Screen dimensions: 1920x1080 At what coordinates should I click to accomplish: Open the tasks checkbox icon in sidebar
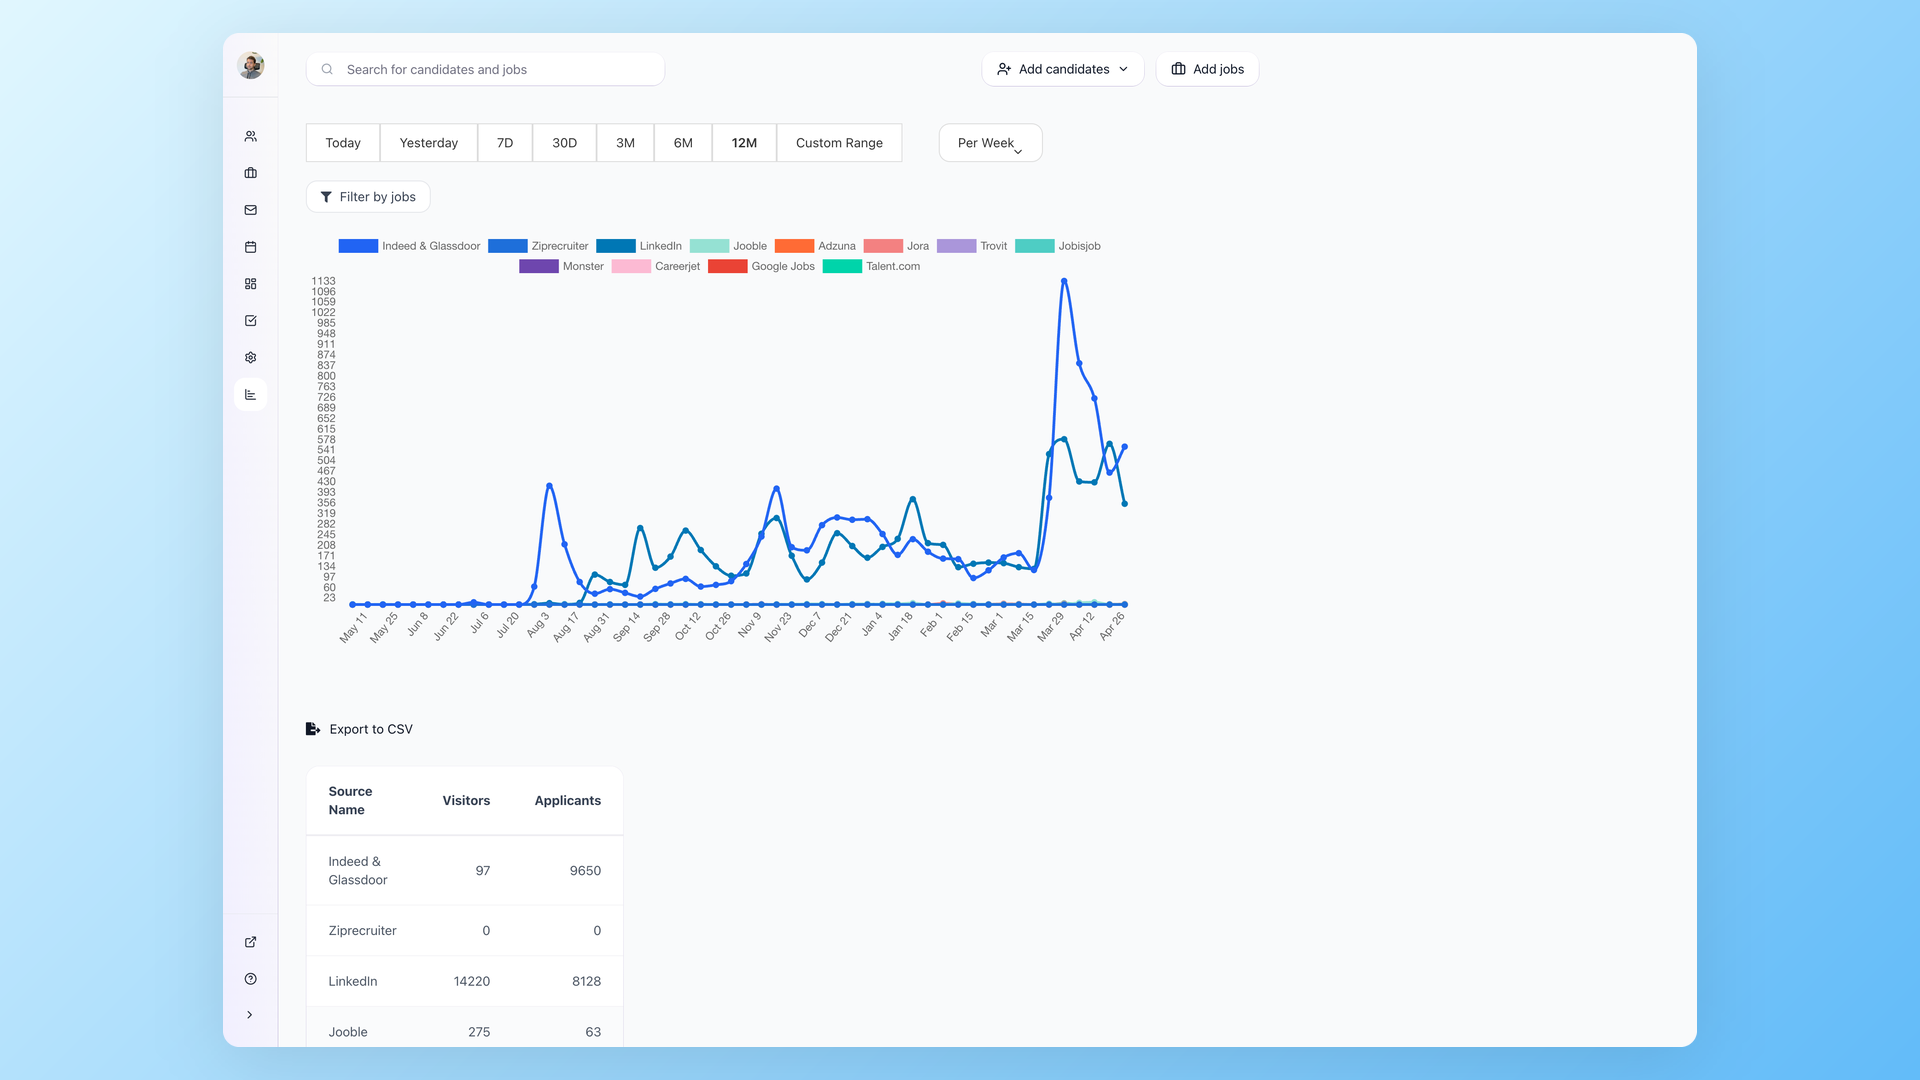(x=251, y=321)
